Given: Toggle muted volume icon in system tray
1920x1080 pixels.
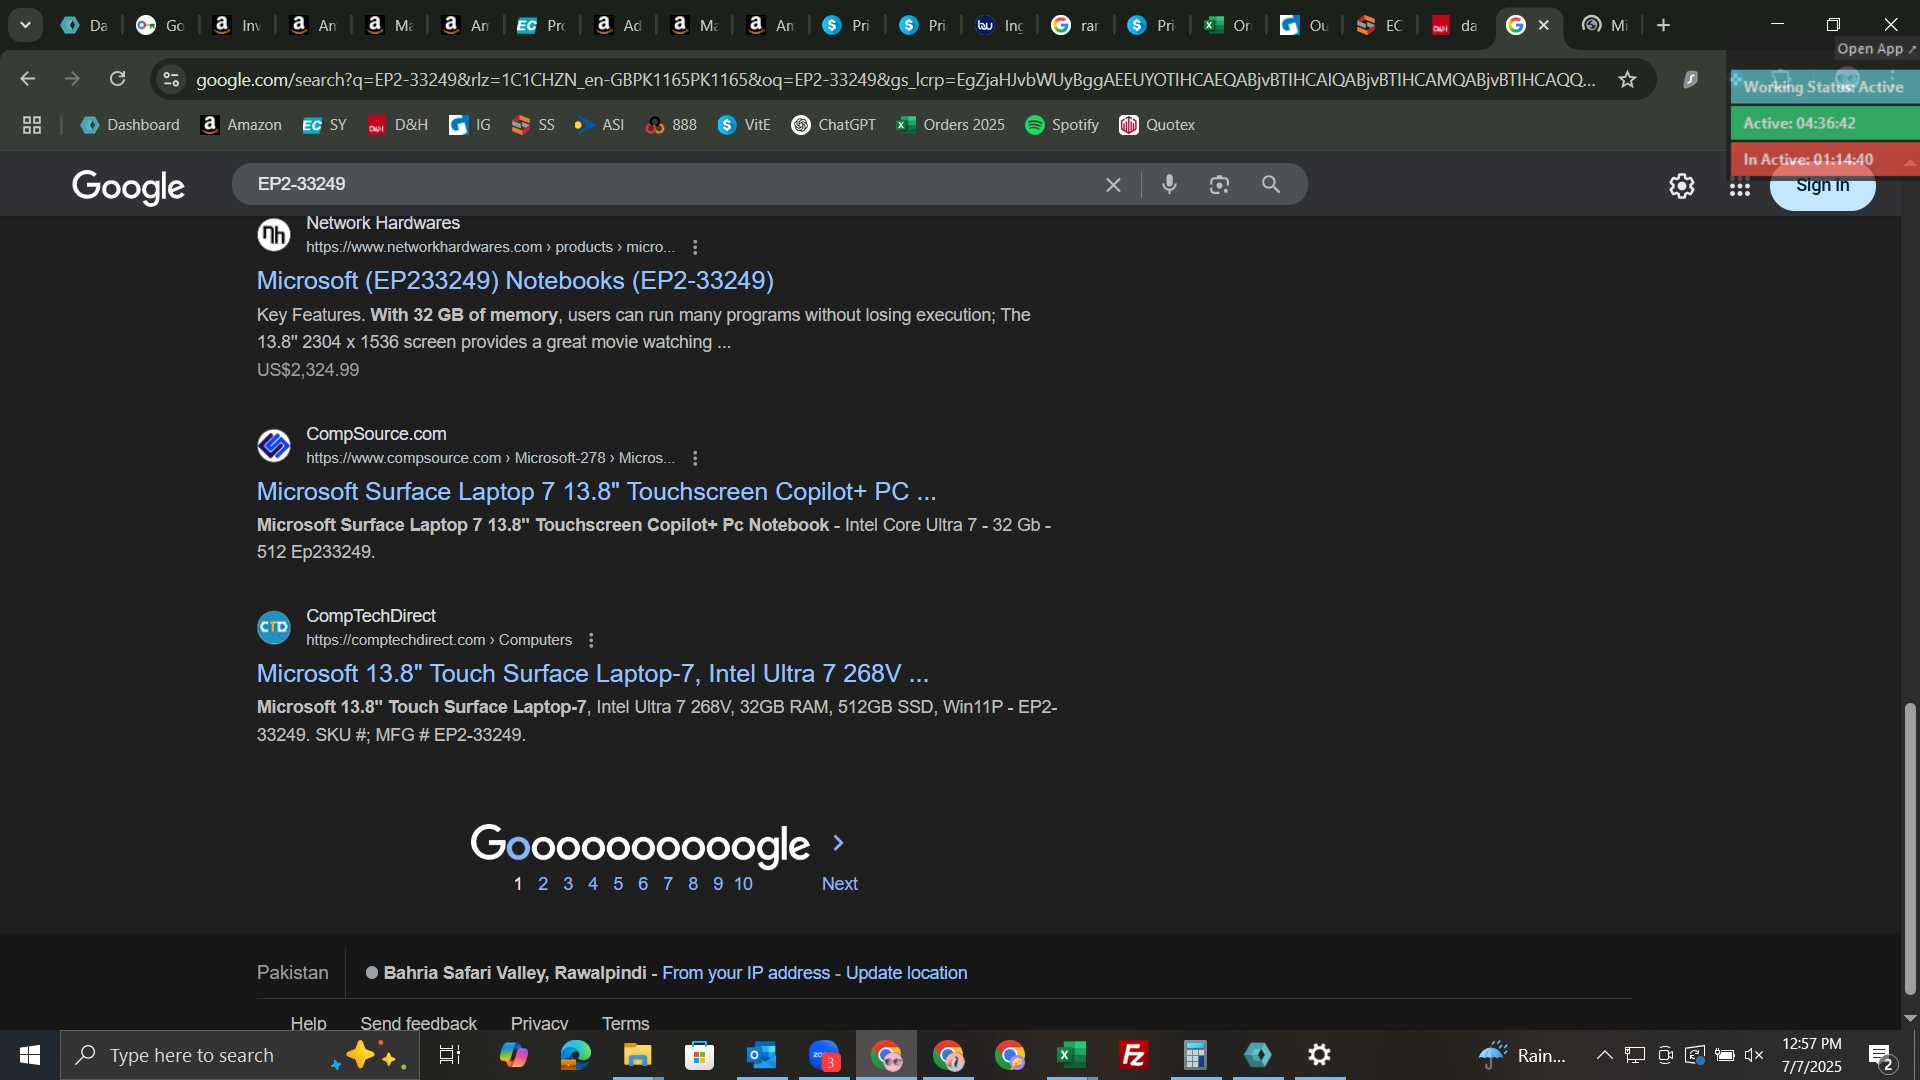Looking at the screenshot, I should tap(1754, 1055).
